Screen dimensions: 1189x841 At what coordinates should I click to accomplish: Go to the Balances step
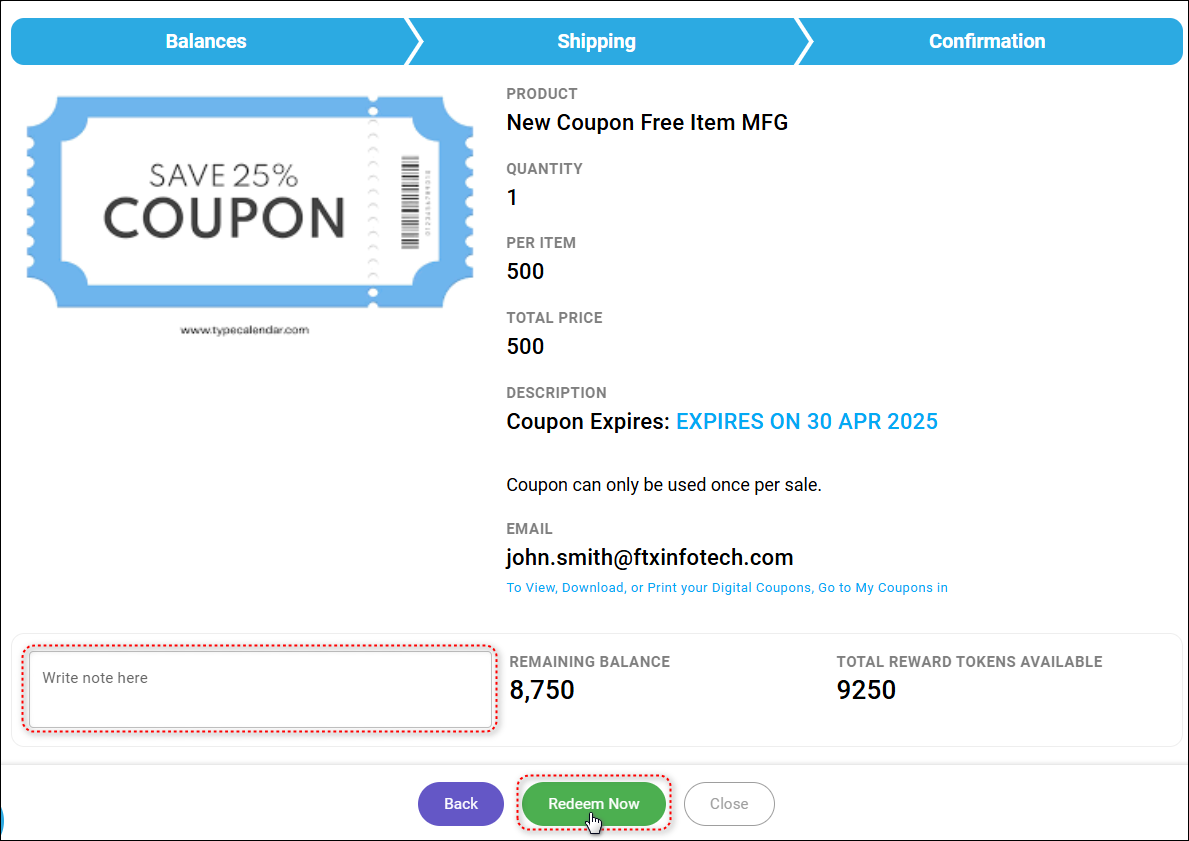point(206,41)
